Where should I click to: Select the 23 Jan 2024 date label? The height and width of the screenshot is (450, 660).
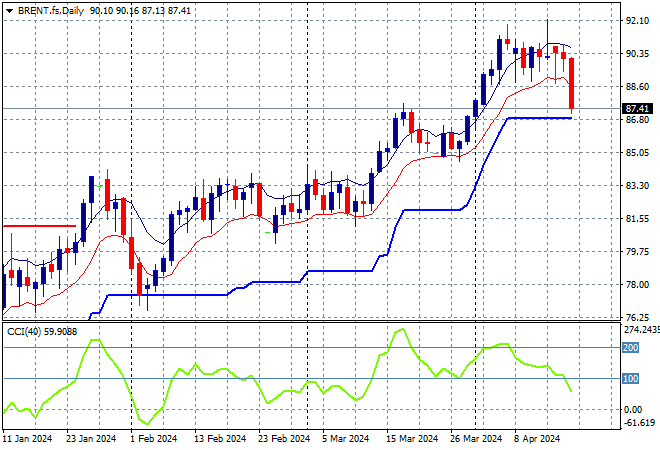tap(89, 439)
